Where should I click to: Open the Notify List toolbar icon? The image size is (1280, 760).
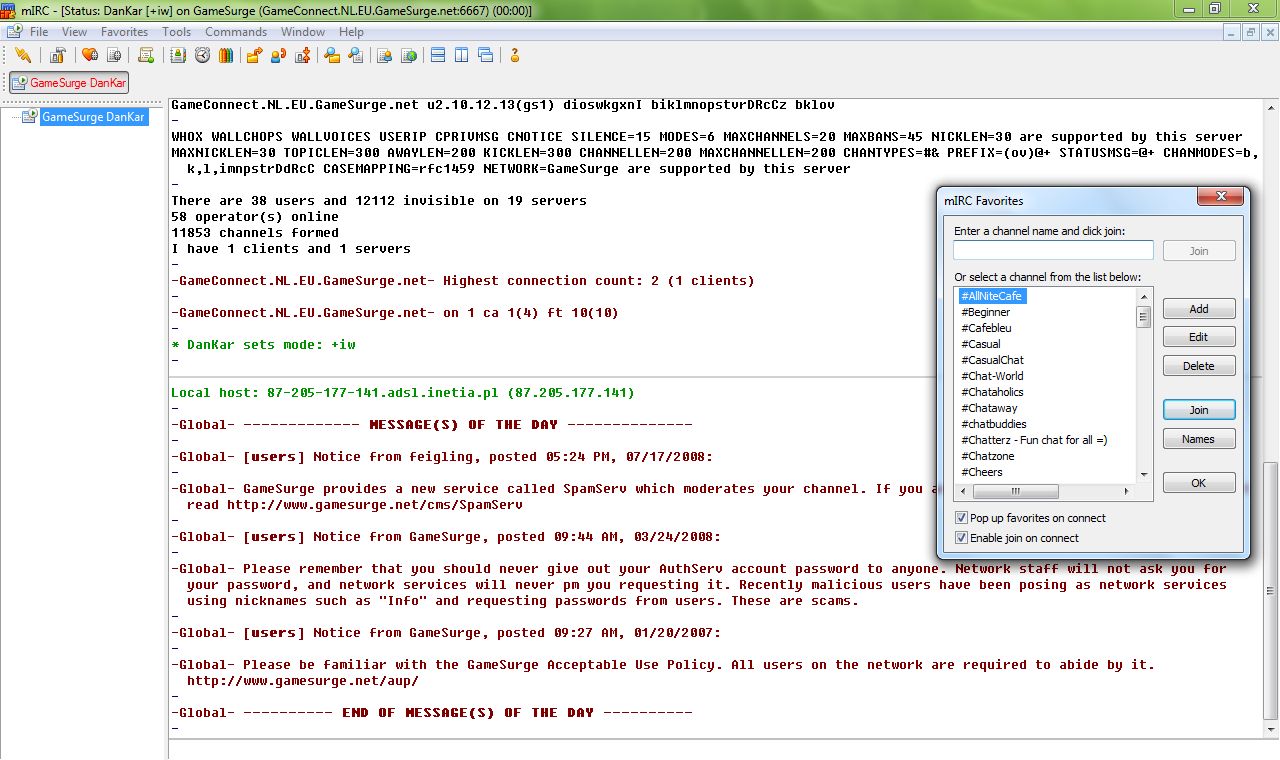click(385, 55)
